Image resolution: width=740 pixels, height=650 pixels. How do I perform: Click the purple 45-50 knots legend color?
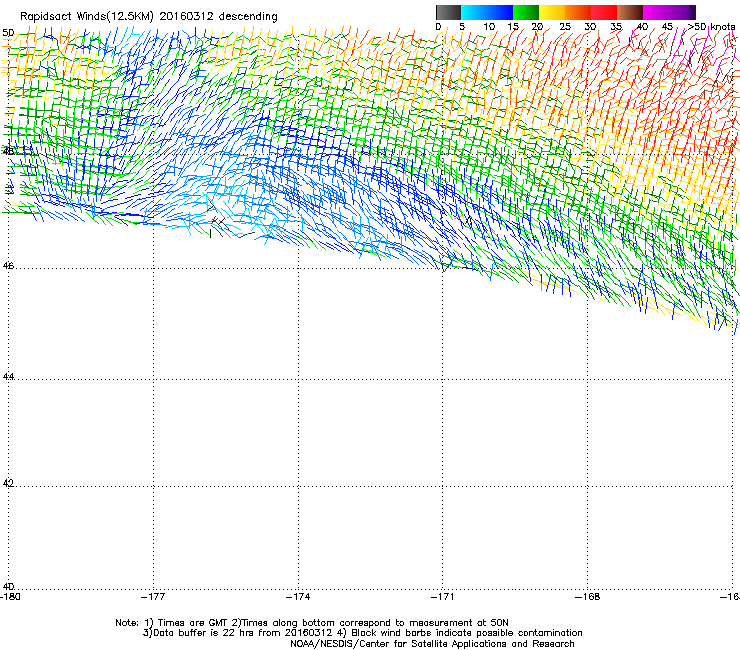coord(682,12)
